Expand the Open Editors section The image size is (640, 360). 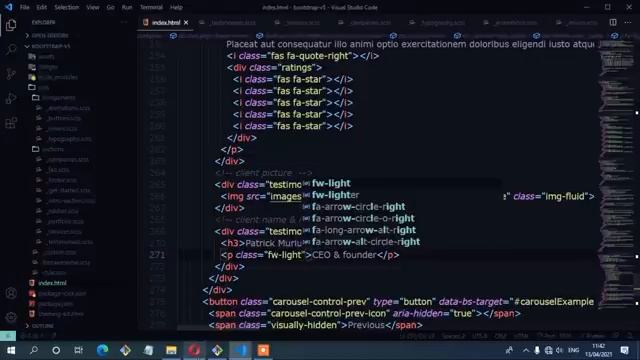coord(50,36)
